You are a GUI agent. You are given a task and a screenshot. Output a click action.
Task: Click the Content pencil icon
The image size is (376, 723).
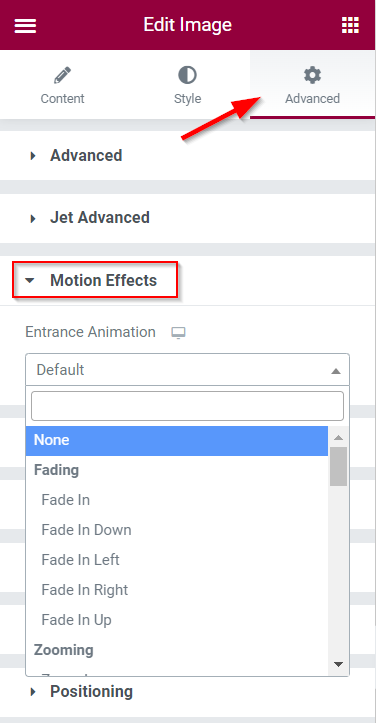62,75
